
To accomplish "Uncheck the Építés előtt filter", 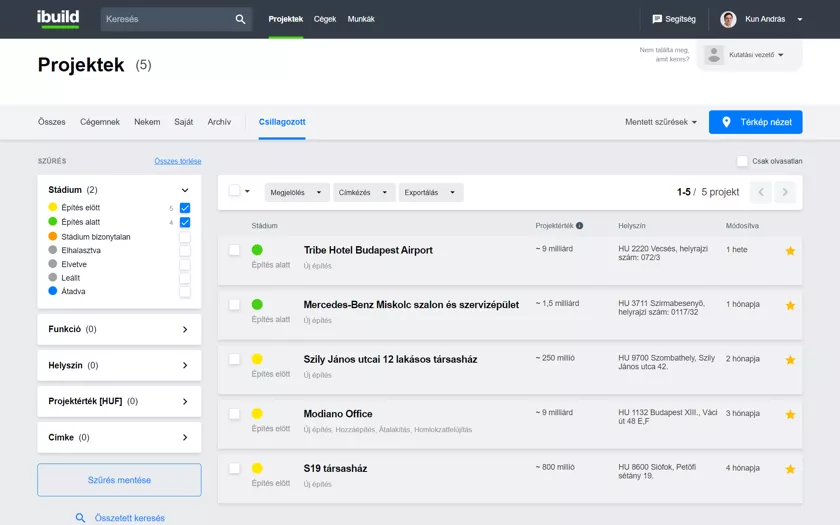I will [185, 208].
